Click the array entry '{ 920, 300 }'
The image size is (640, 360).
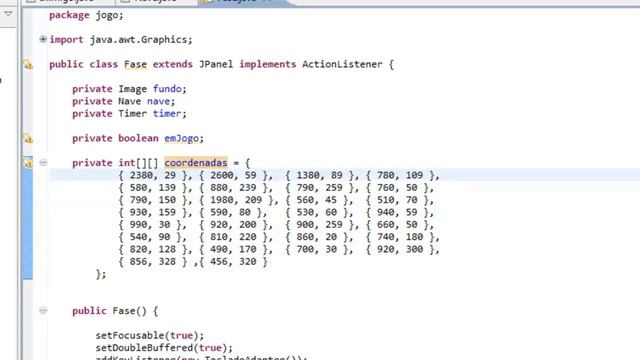(400, 249)
